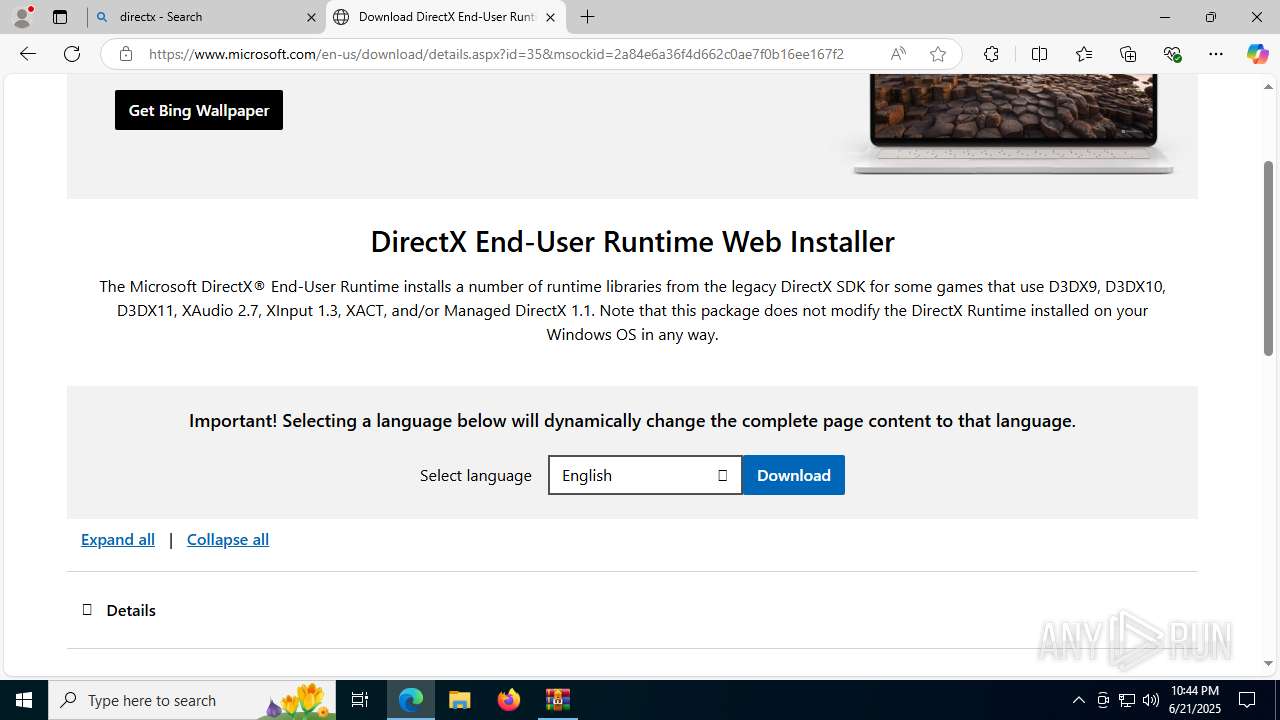This screenshot has height=720, width=1280.
Task: View site information lock icon
Action: coord(126,54)
